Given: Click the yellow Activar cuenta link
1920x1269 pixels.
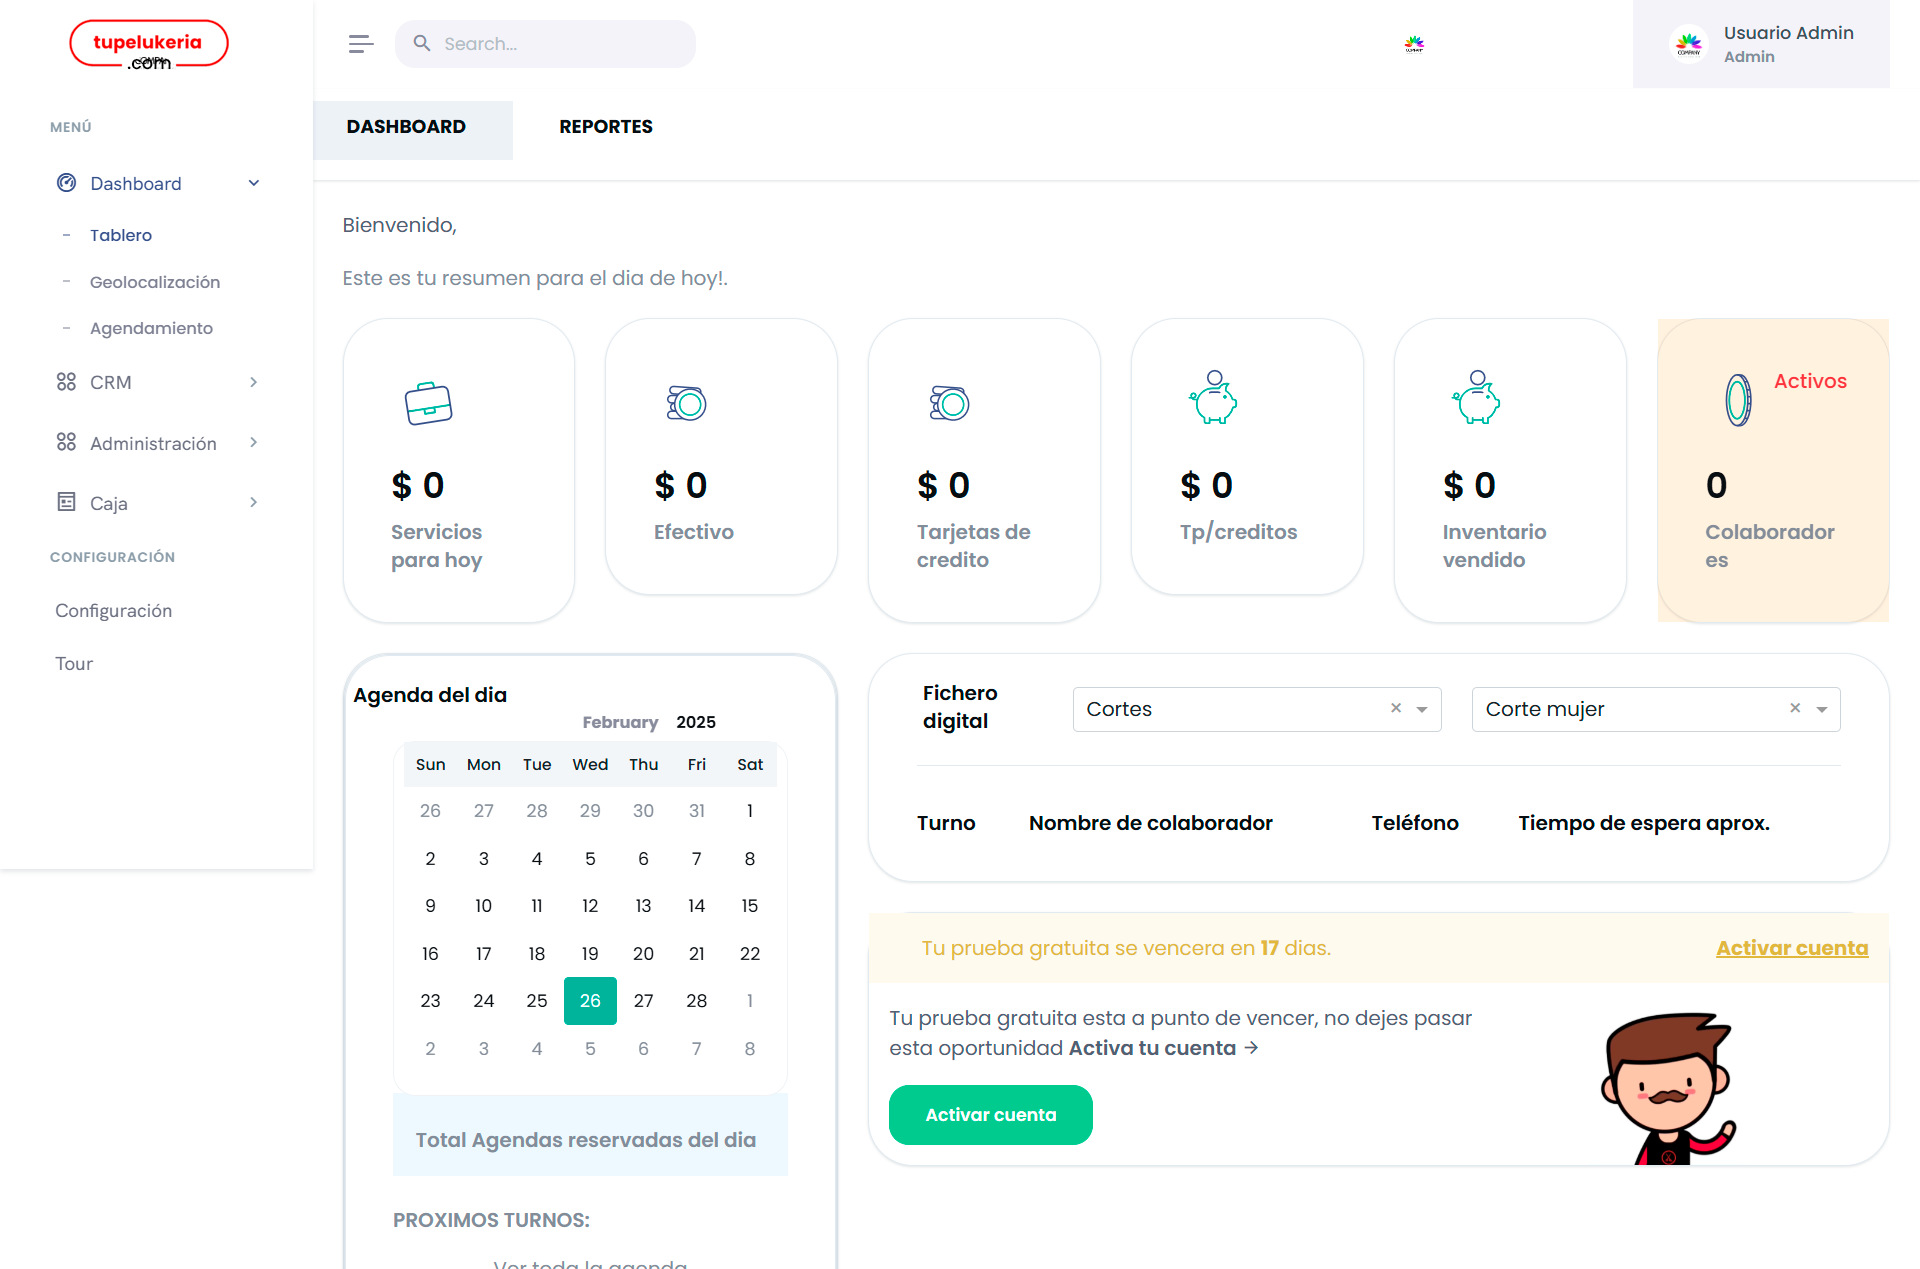Looking at the screenshot, I should [1792, 948].
